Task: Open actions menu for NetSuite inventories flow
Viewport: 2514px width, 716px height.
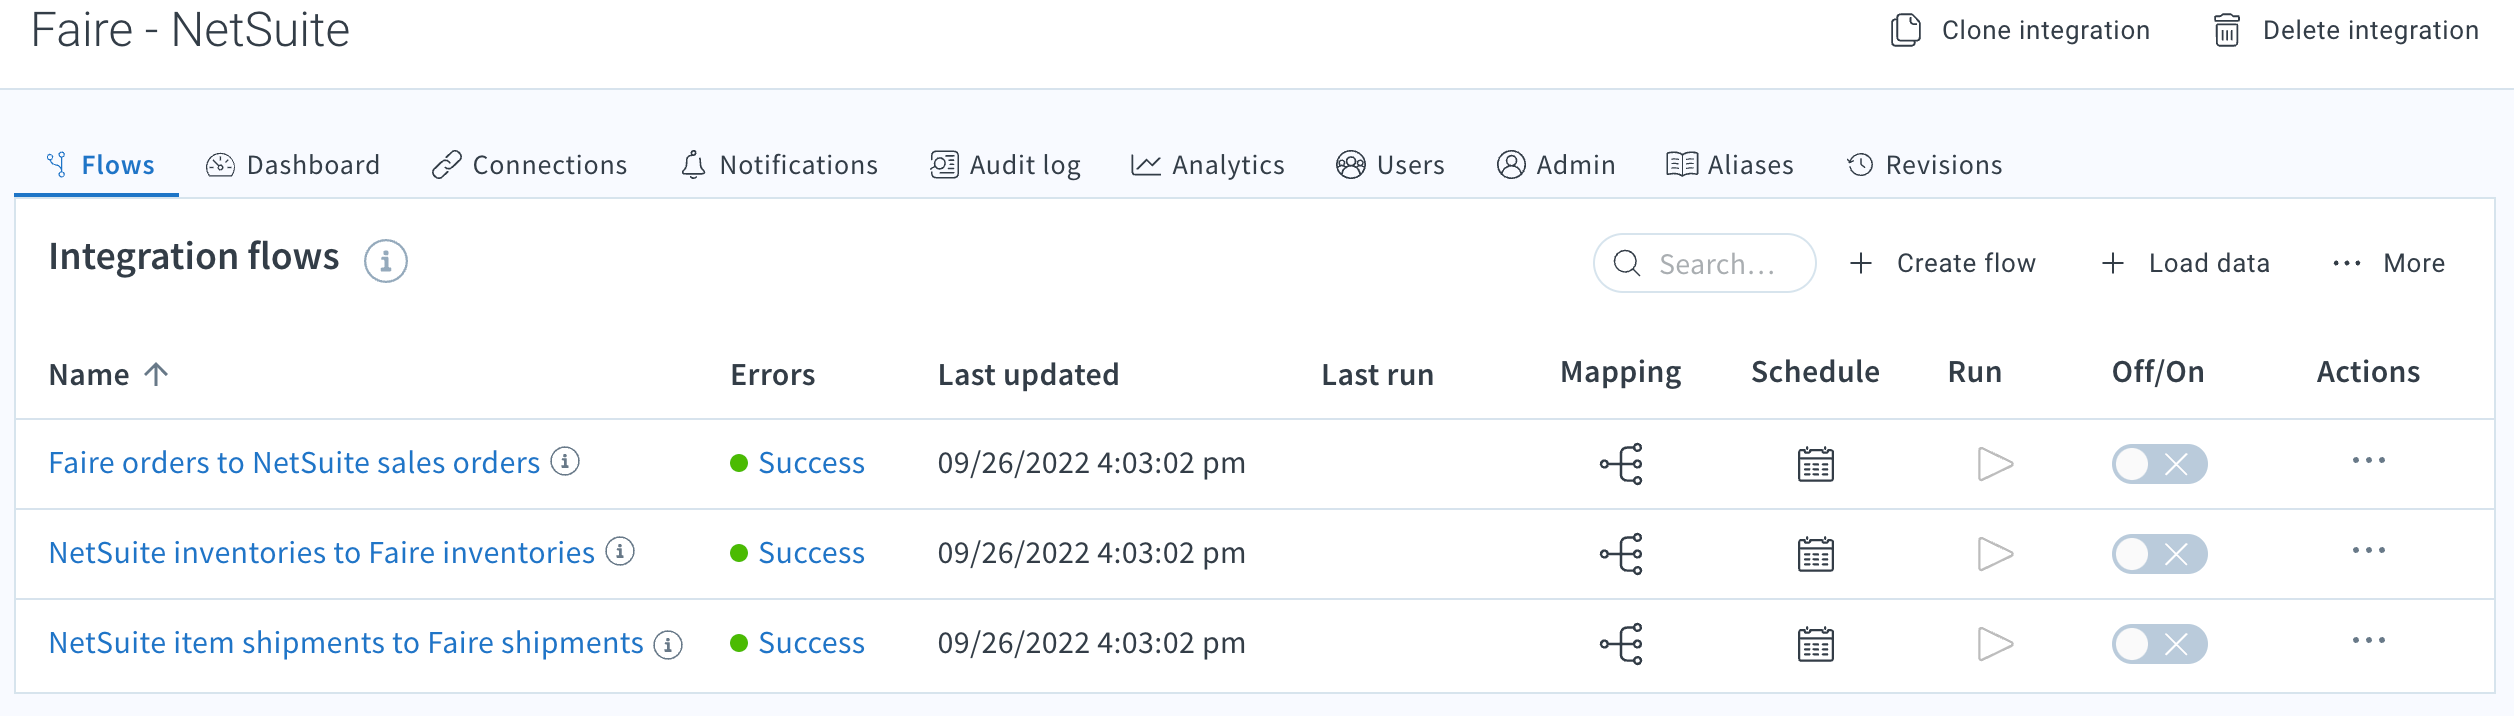Action: point(2368,551)
